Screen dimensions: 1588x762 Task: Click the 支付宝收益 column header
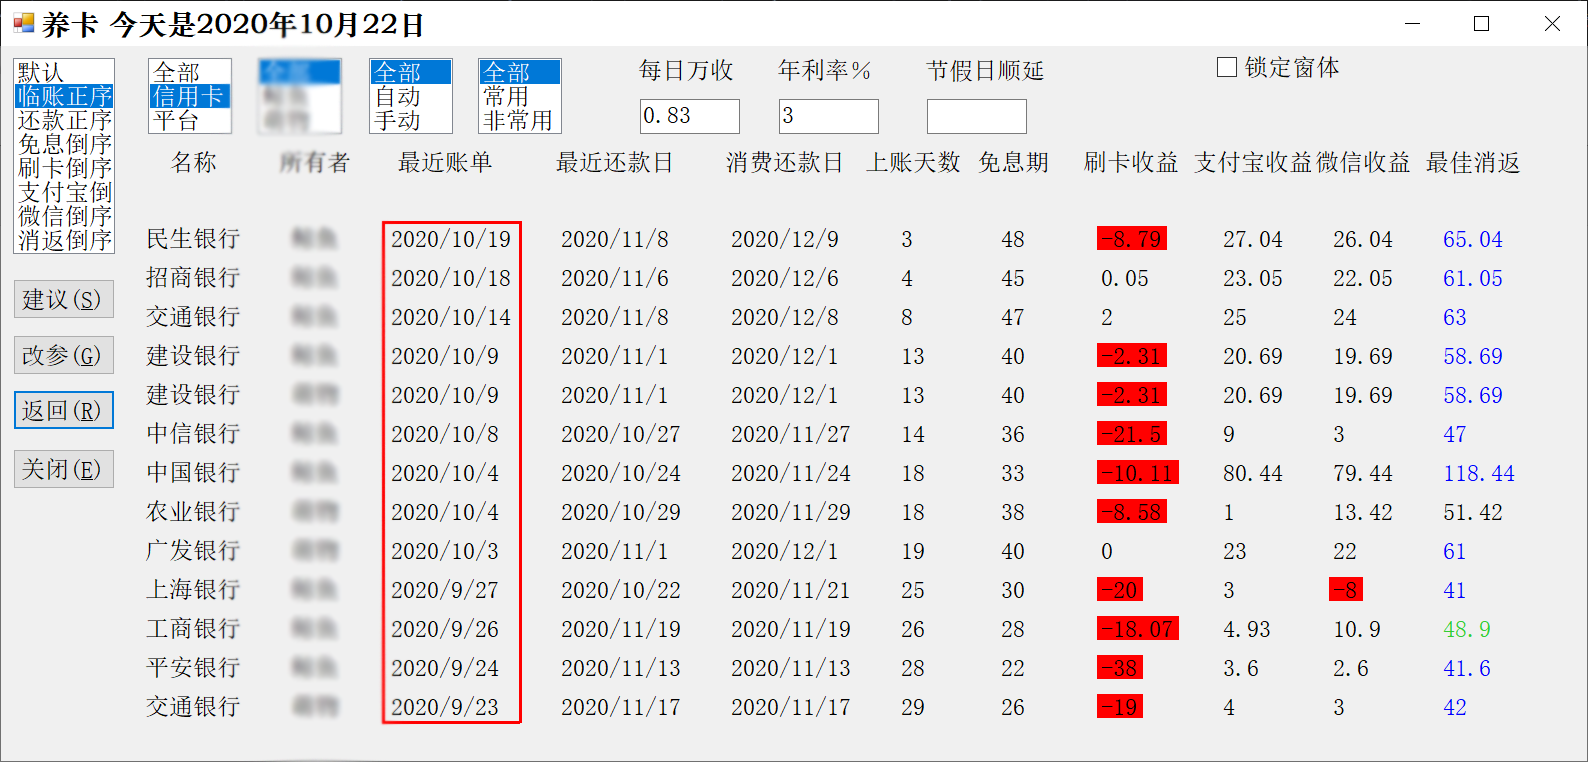(x=1253, y=162)
